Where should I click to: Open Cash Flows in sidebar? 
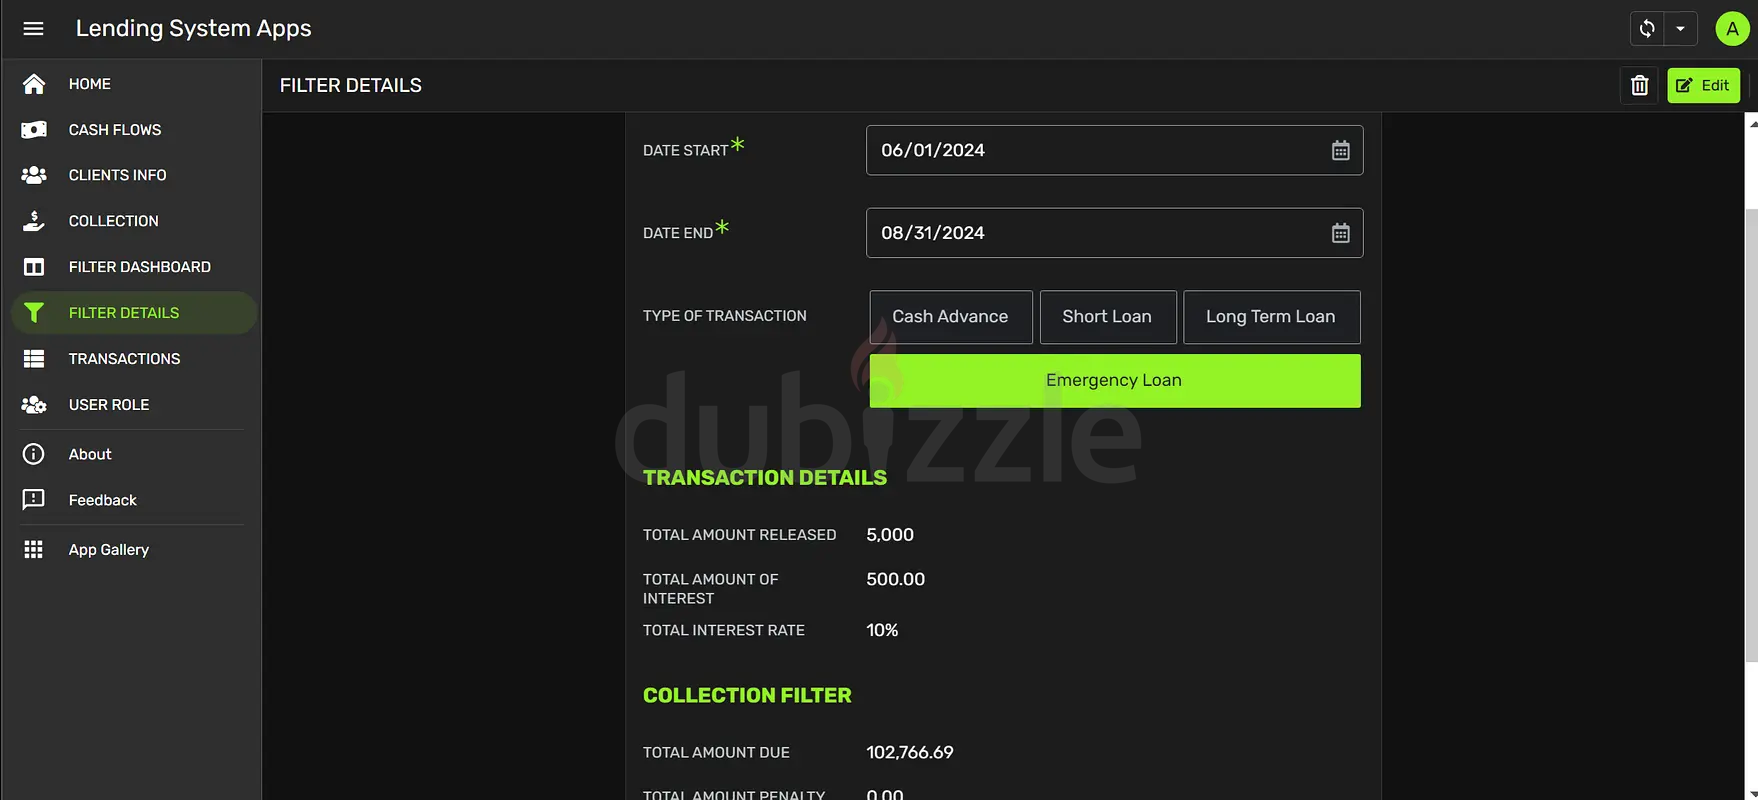point(114,130)
